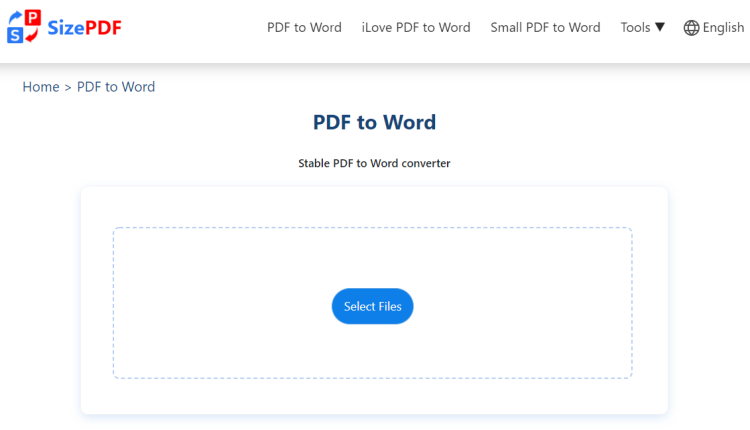Expand the Tools dropdown arrow
Screen dimensions: 750x430
click(x=660, y=28)
